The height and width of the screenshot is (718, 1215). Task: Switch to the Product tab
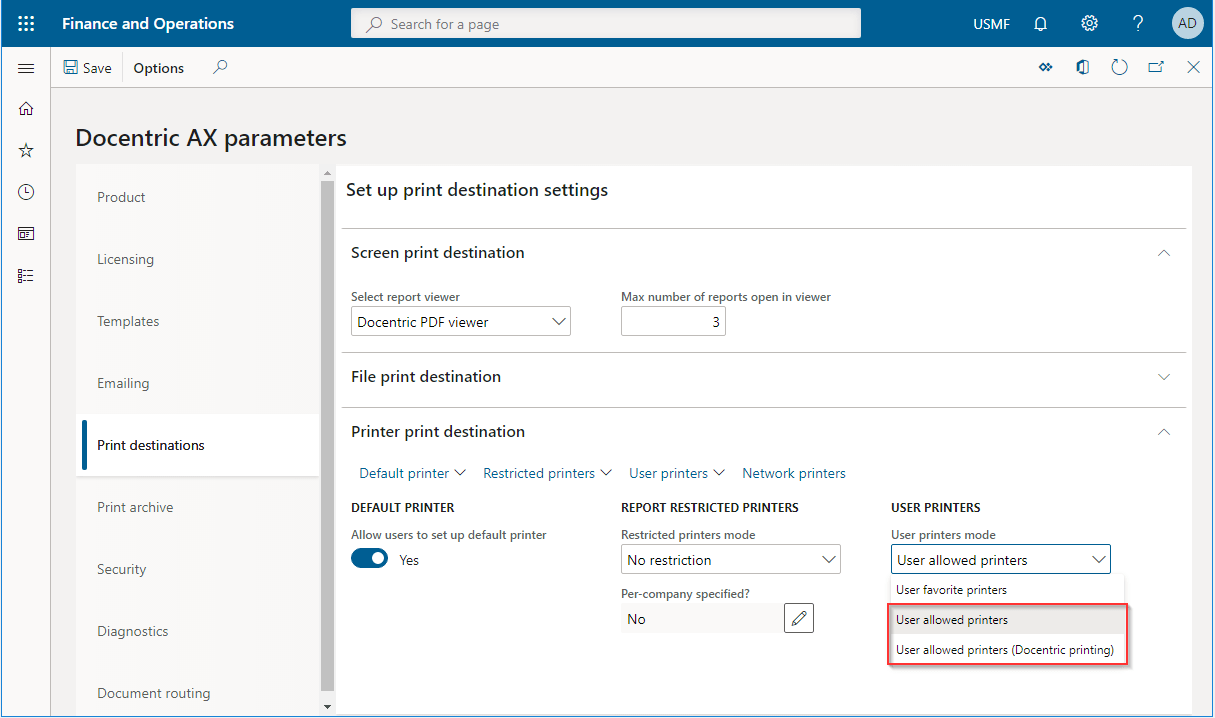198,197
